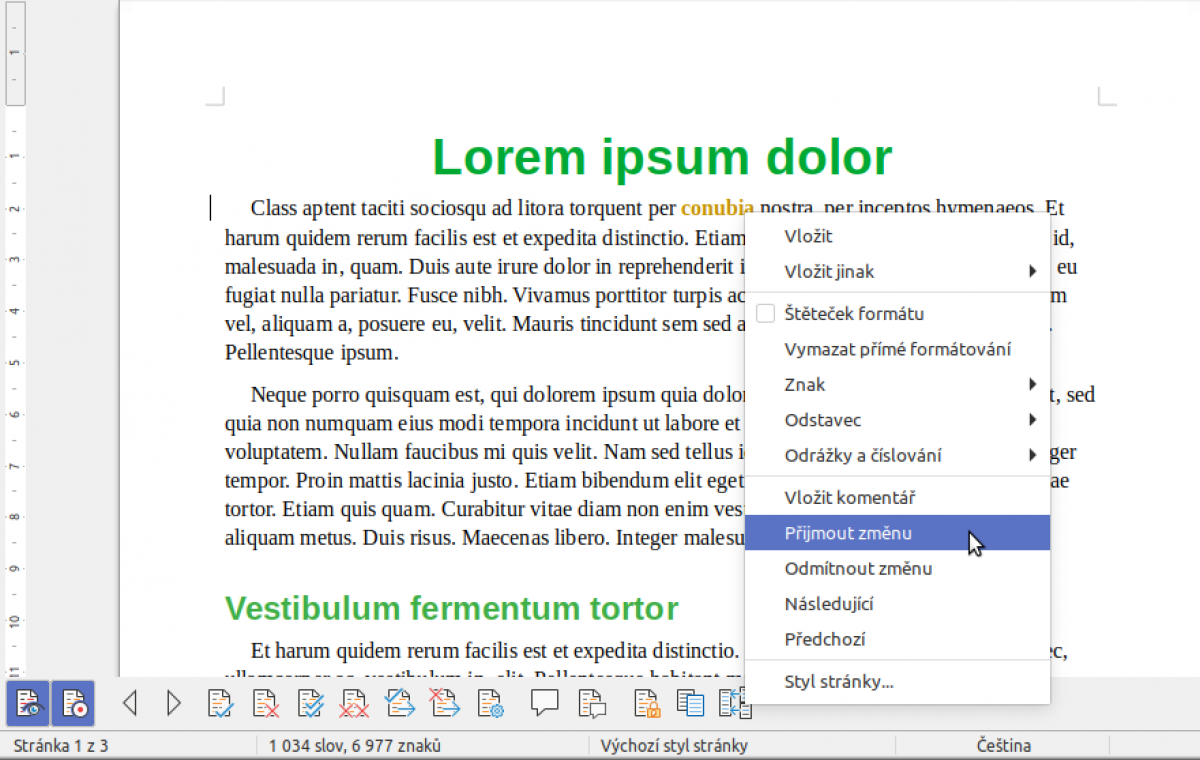Insert track change comment icon

coord(592,703)
